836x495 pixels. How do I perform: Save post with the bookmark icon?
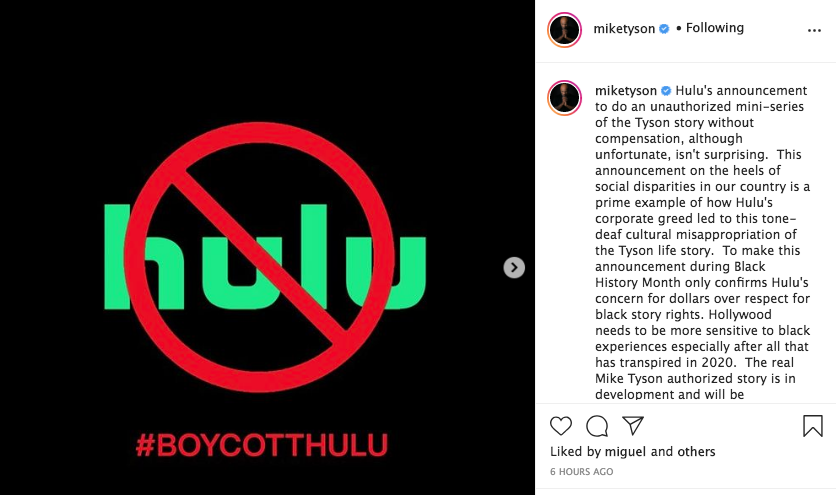tap(813, 426)
